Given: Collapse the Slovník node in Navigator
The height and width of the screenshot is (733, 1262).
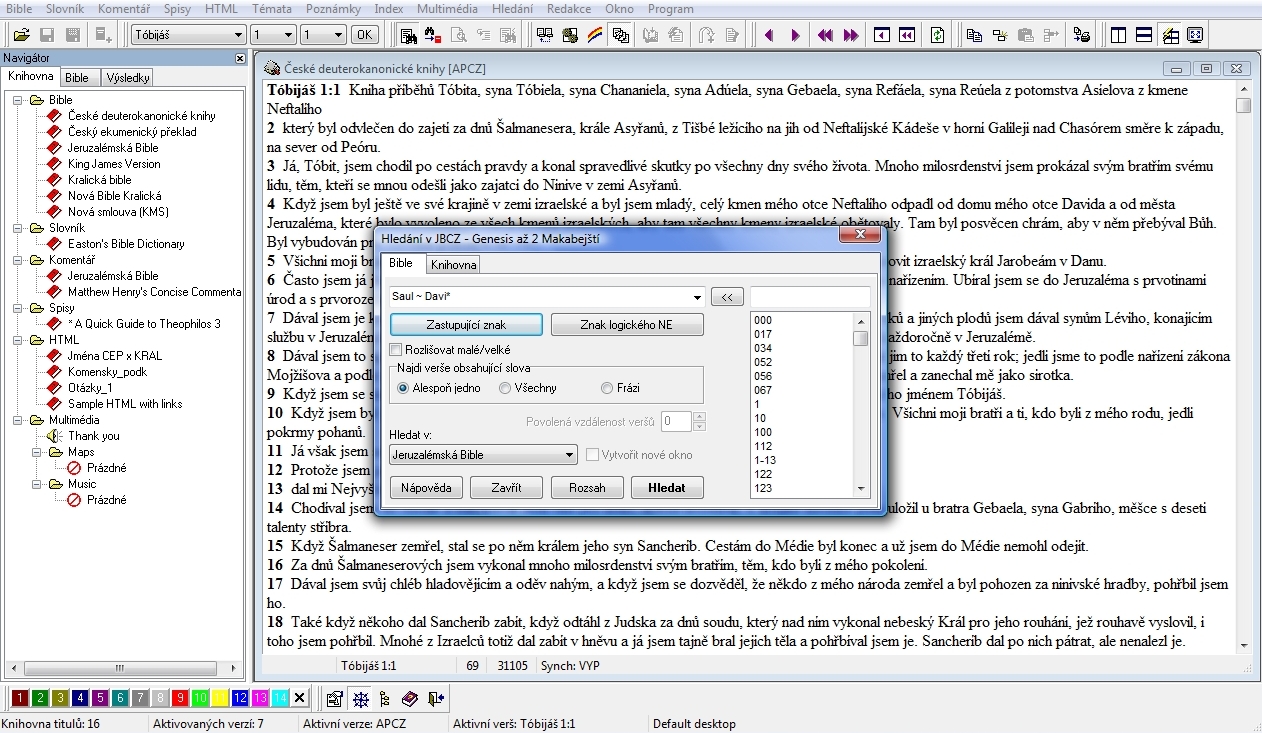Looking at the screenshot, I should tap(18, 228).
